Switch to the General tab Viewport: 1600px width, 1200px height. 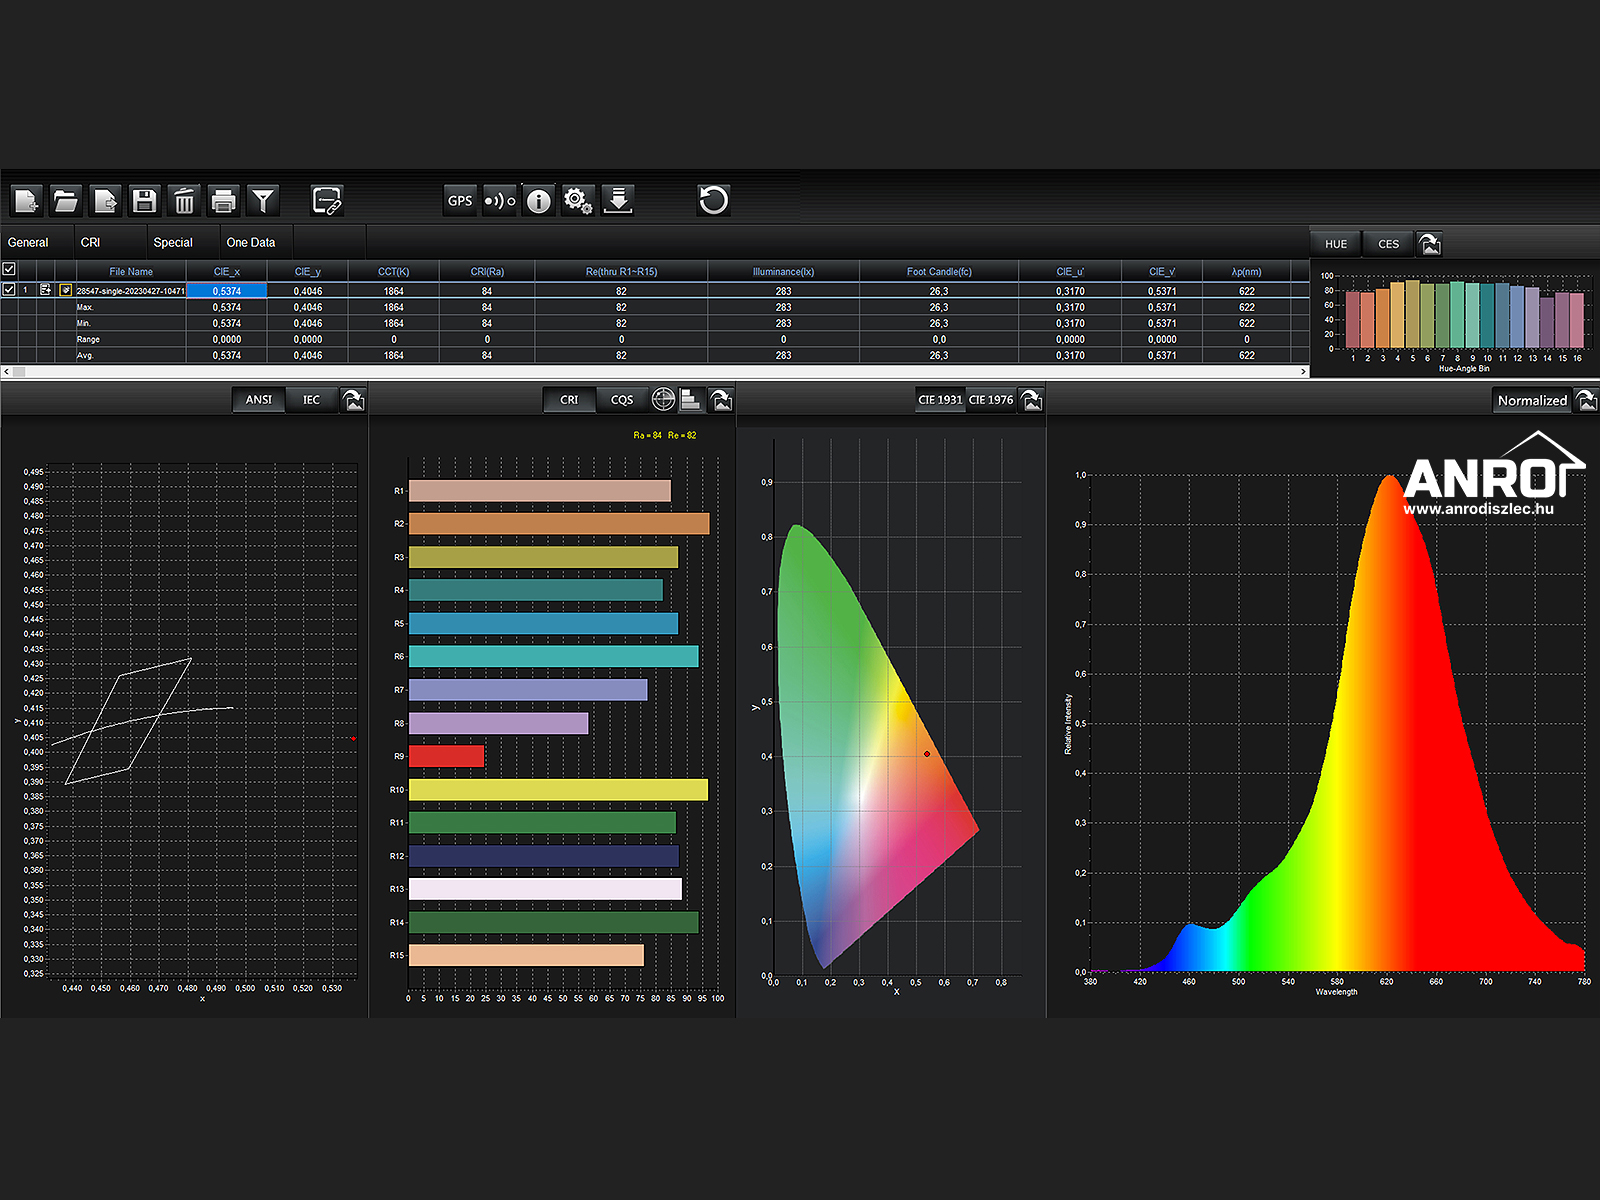pos(28,242)
